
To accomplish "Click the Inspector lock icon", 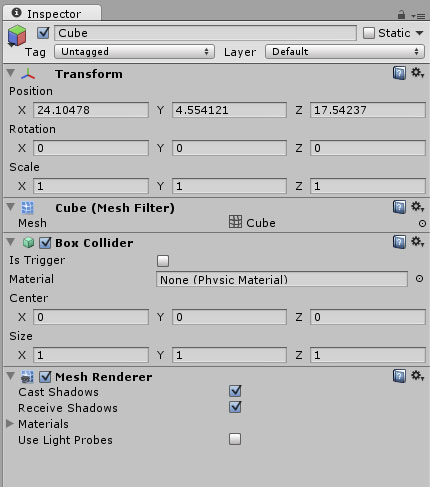I will [401, 14].
